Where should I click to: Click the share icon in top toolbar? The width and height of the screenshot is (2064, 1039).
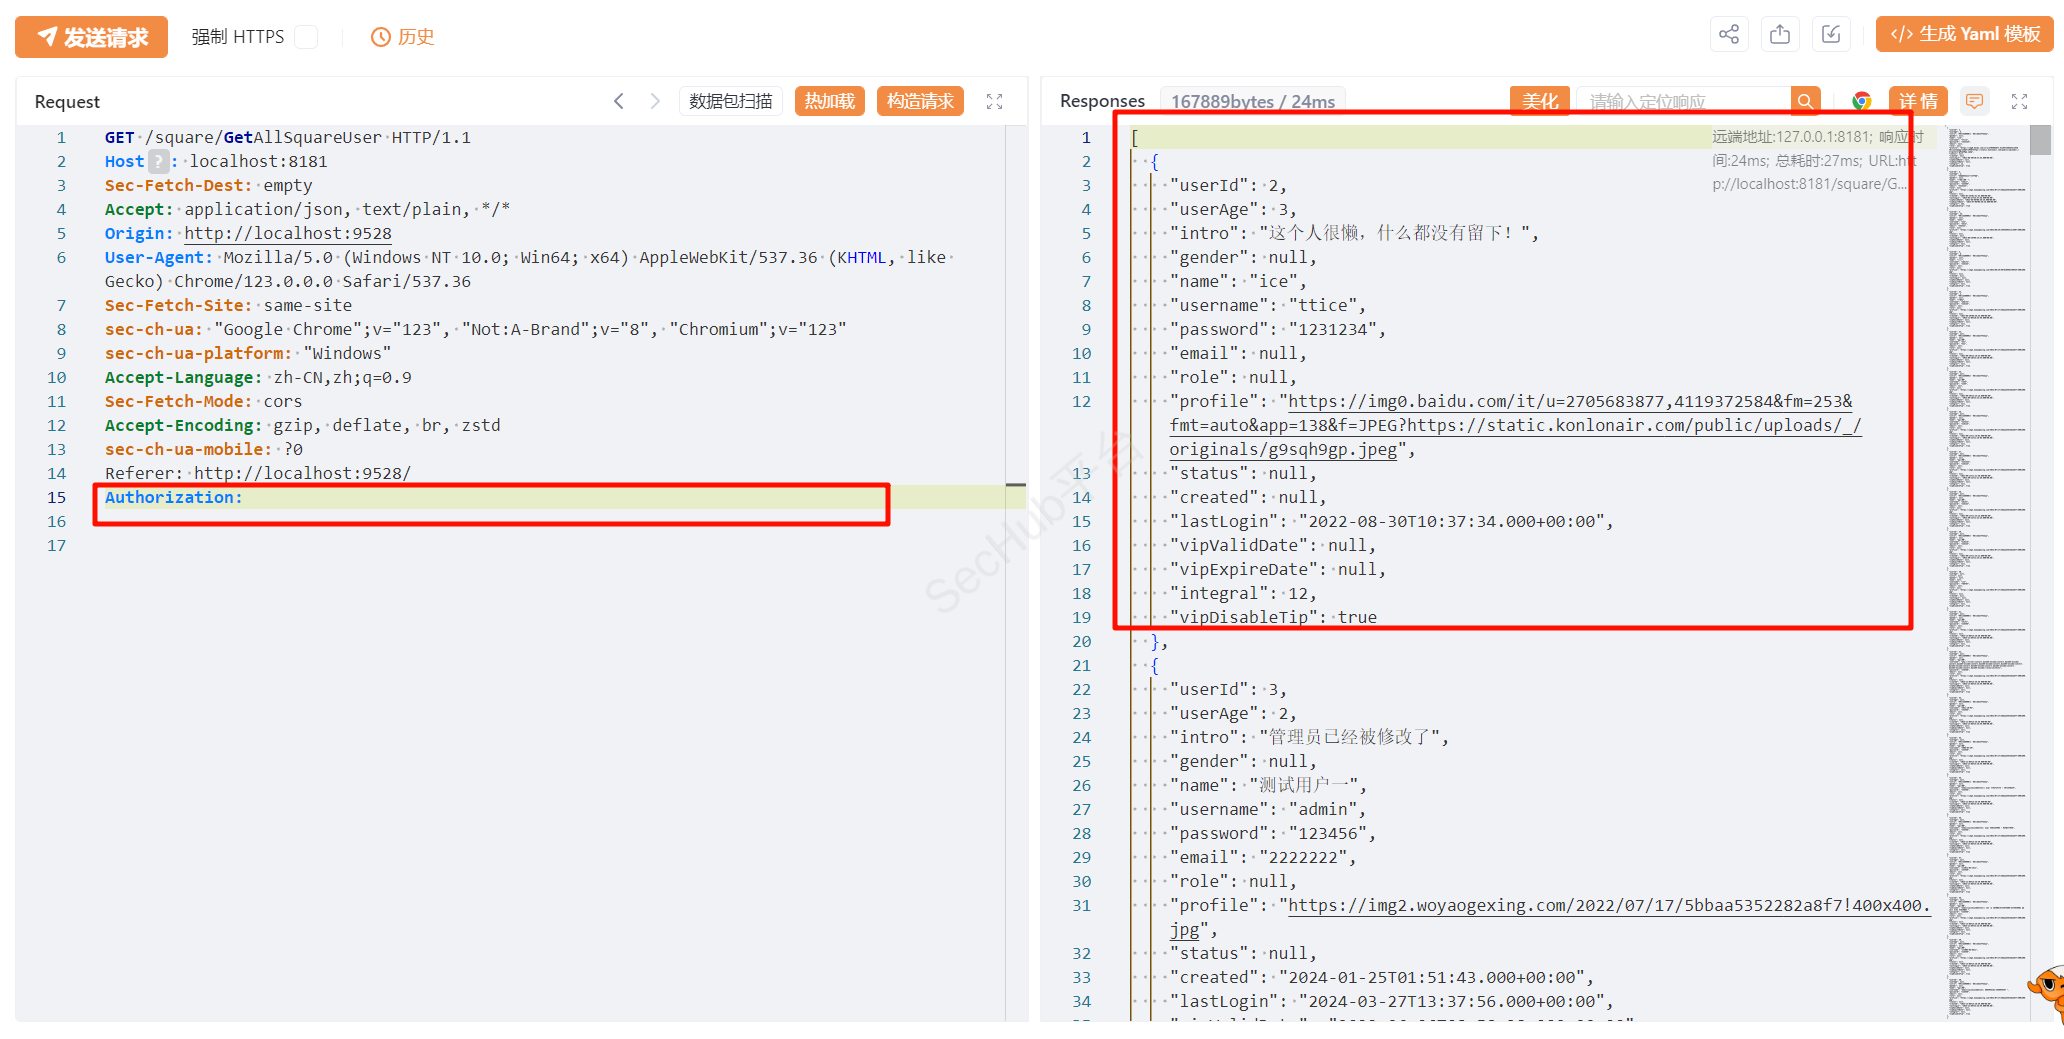tap(1729, 35)
